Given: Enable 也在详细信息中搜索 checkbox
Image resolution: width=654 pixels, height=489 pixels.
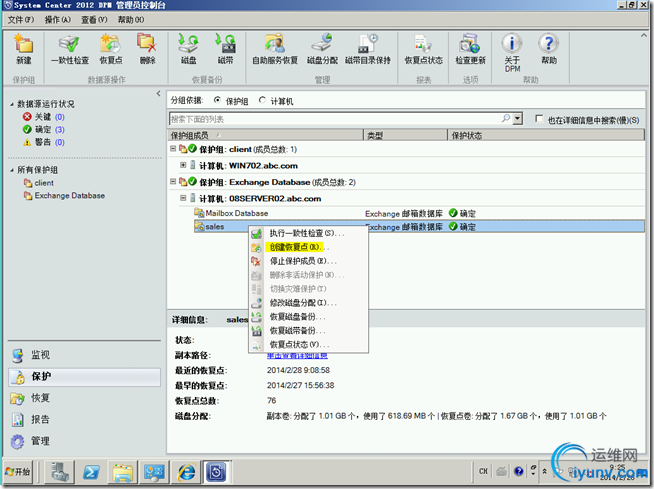Looking at the screenshot, I should (539, 119).
